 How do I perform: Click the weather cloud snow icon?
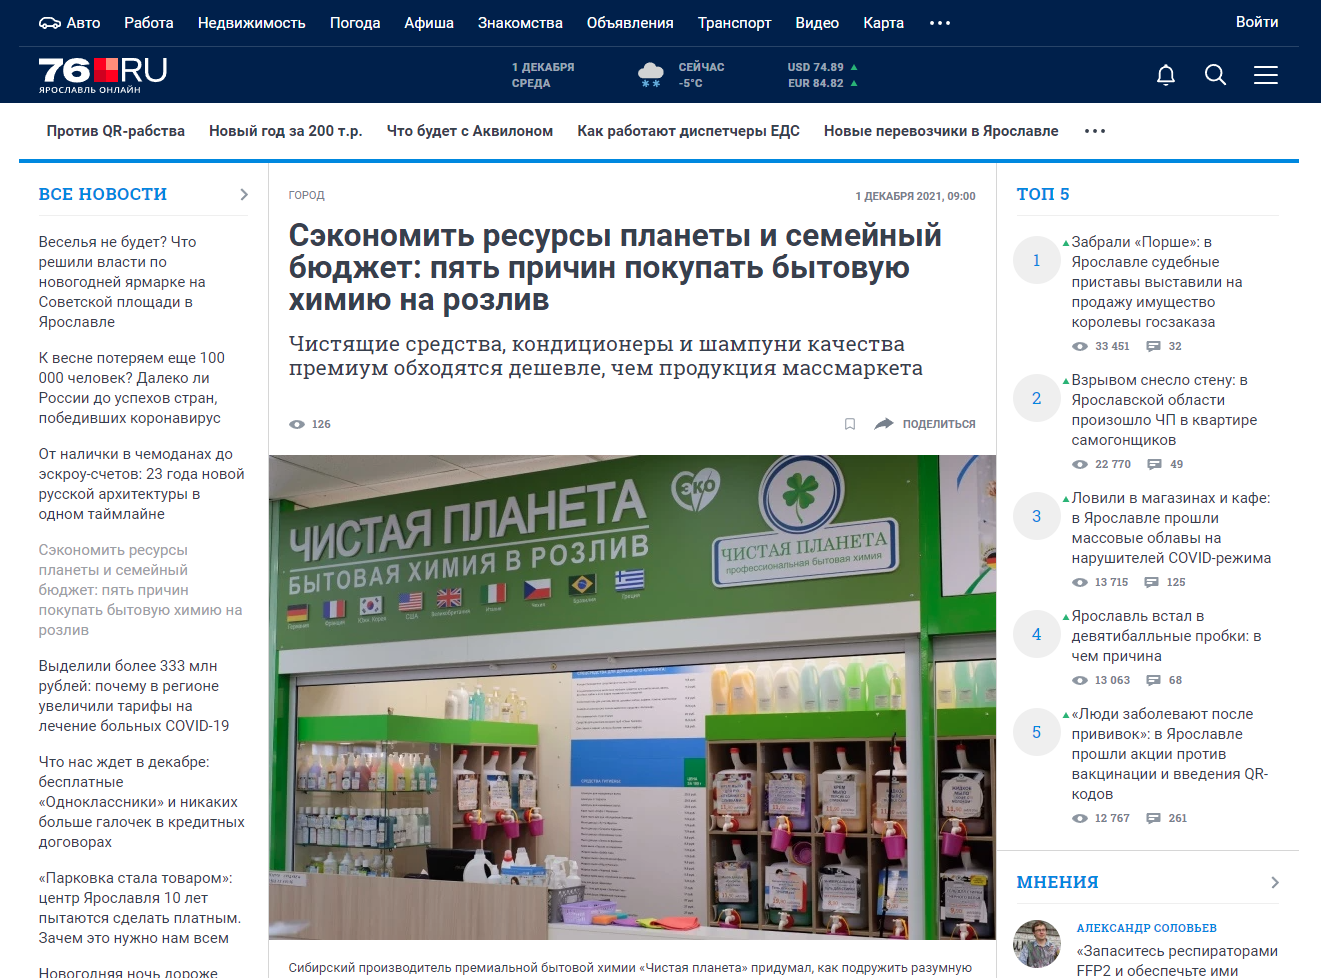[651, 74]
